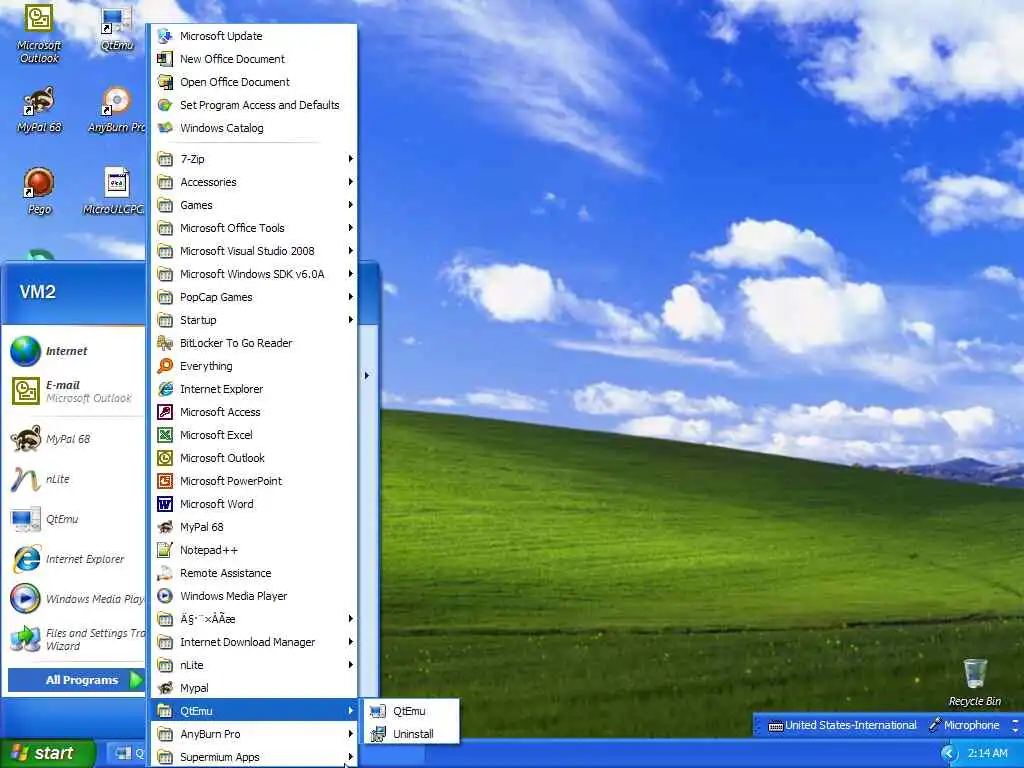Click the Microsoft Excel icon
This screenshot has height=768, width=1024.
165,435
